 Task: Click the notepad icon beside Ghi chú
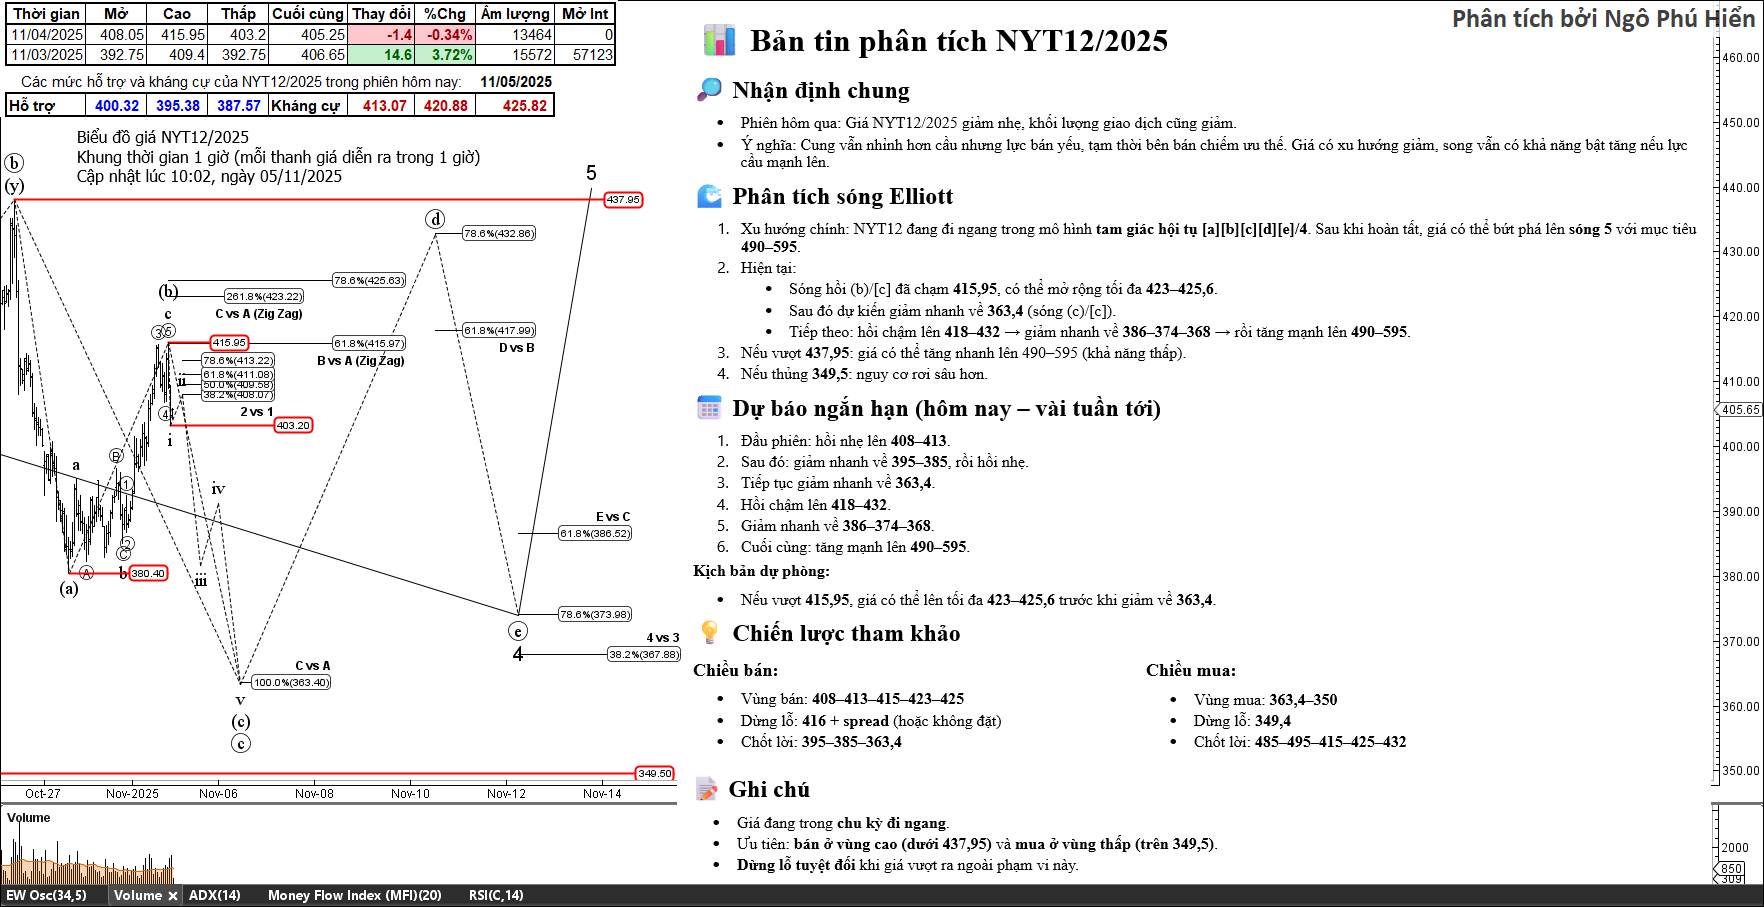coord(707,789)
